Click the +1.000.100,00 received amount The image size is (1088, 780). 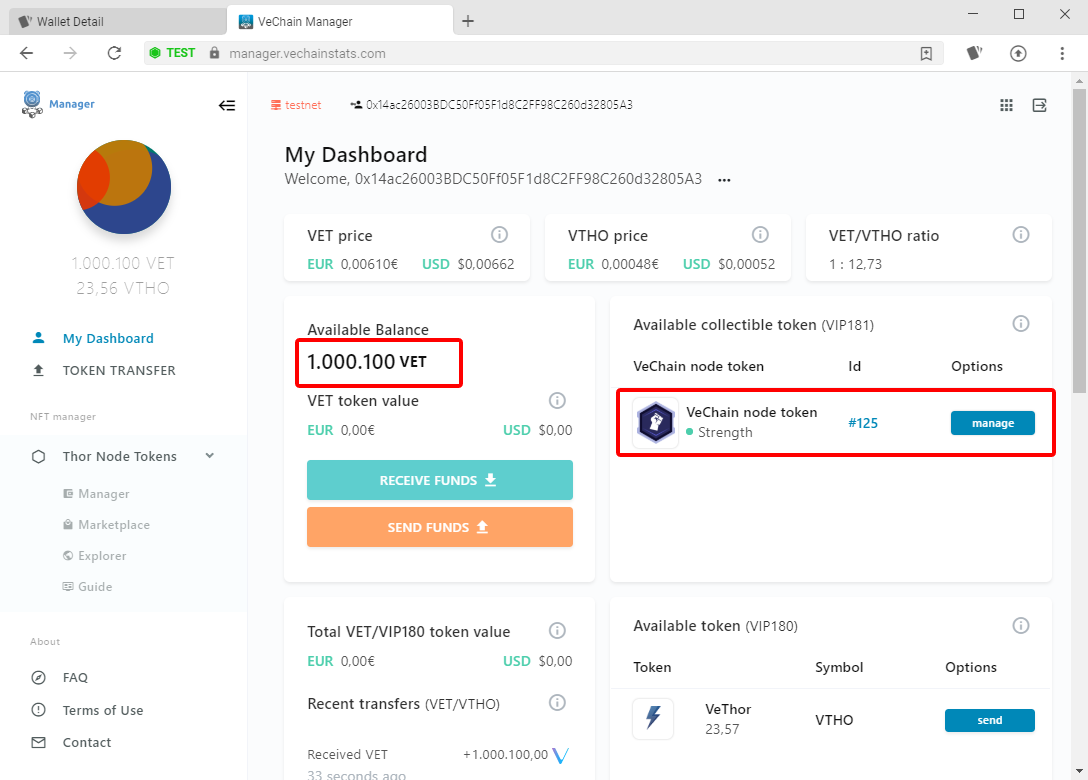point(505,755)
